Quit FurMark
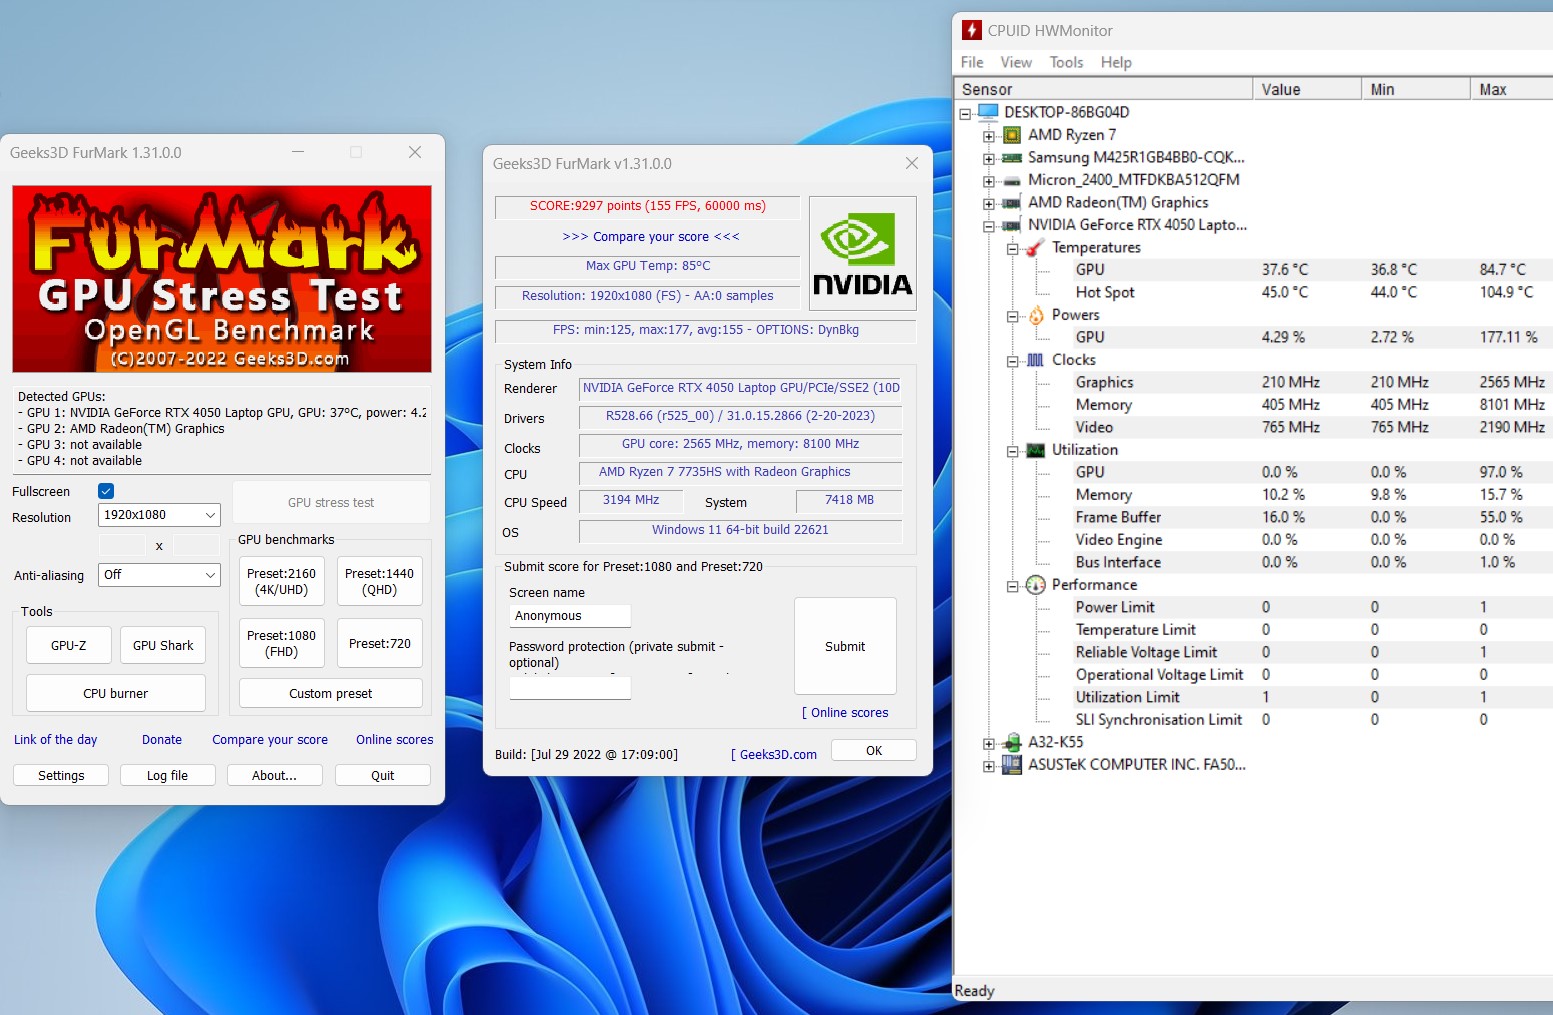The image size is (1553, 1015). pyautogui.click(x=382, y=775)
